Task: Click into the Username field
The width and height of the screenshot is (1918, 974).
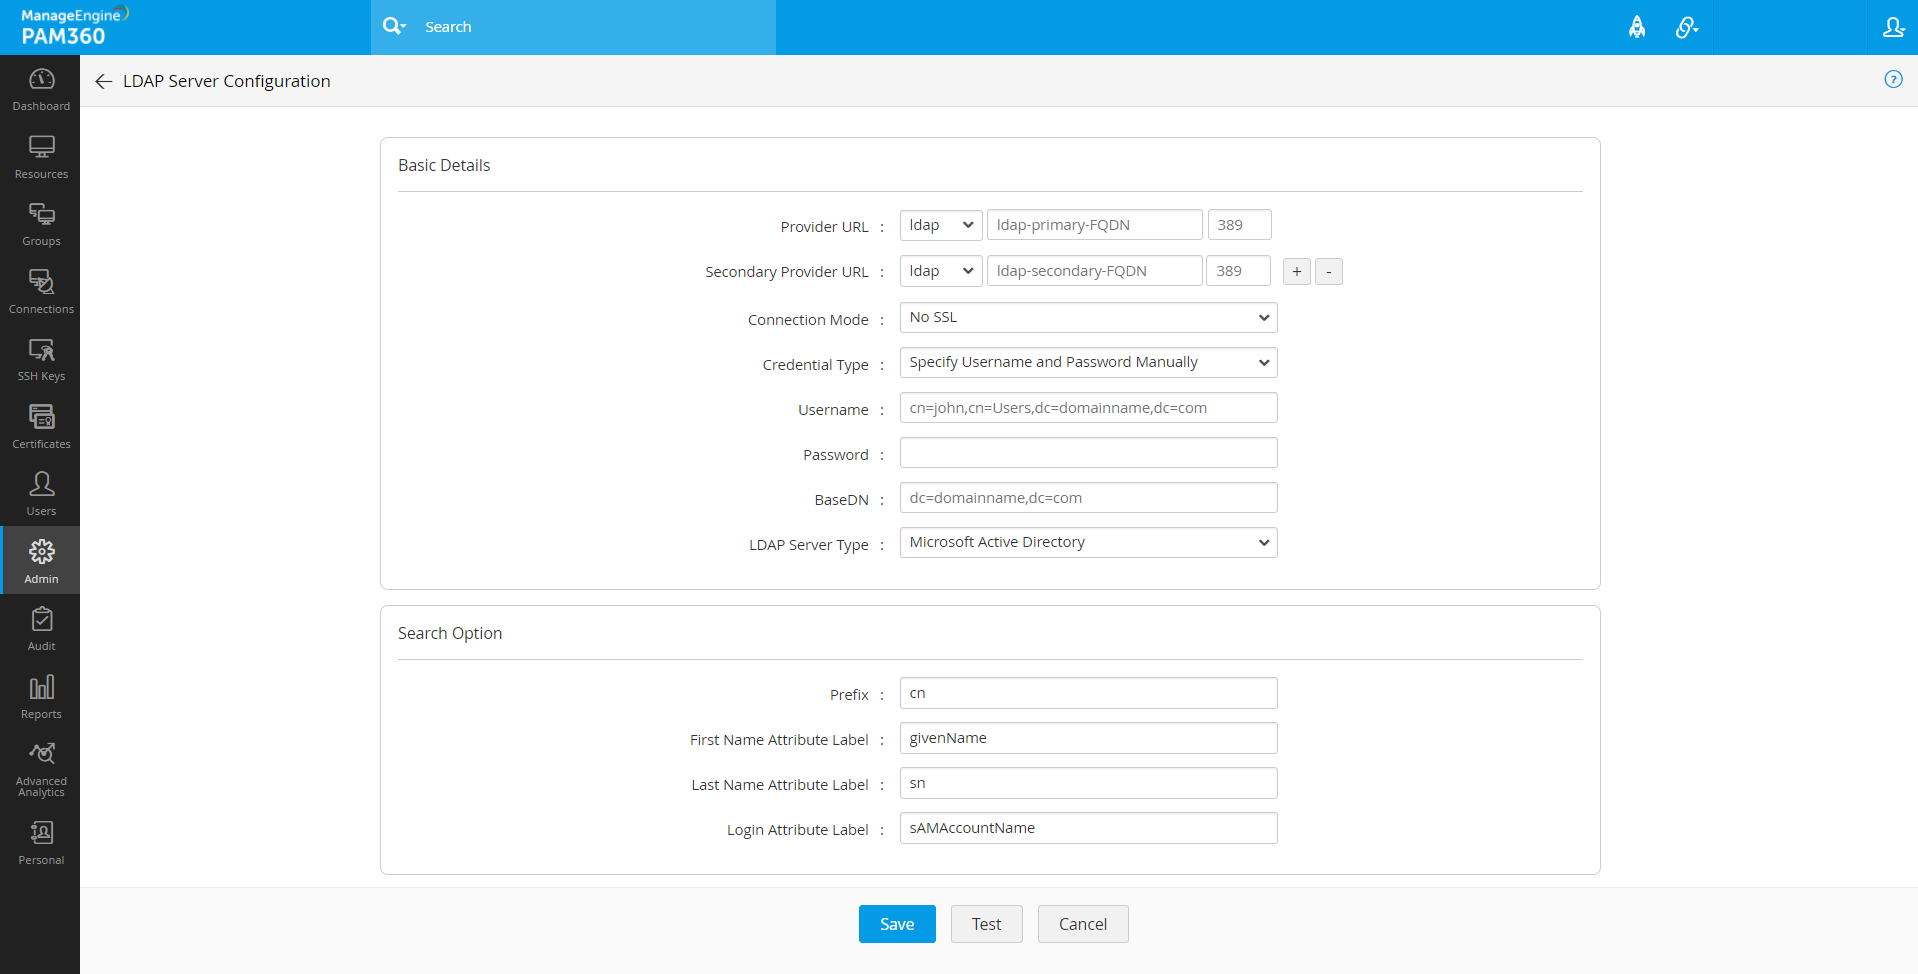Action: coord(1088,408)
